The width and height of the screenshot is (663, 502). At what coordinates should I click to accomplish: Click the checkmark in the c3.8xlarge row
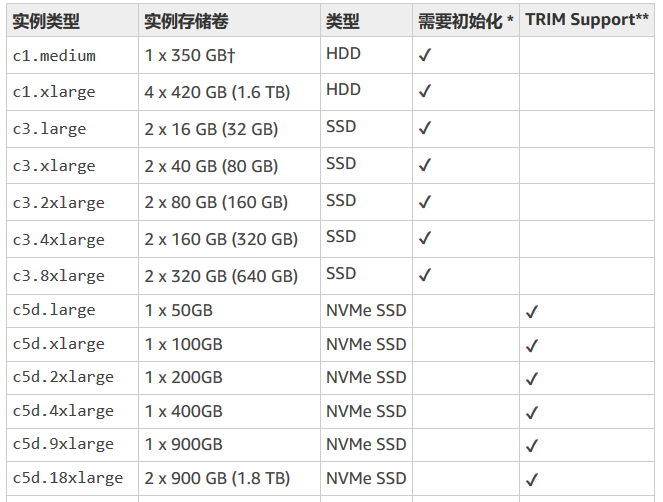425,274
